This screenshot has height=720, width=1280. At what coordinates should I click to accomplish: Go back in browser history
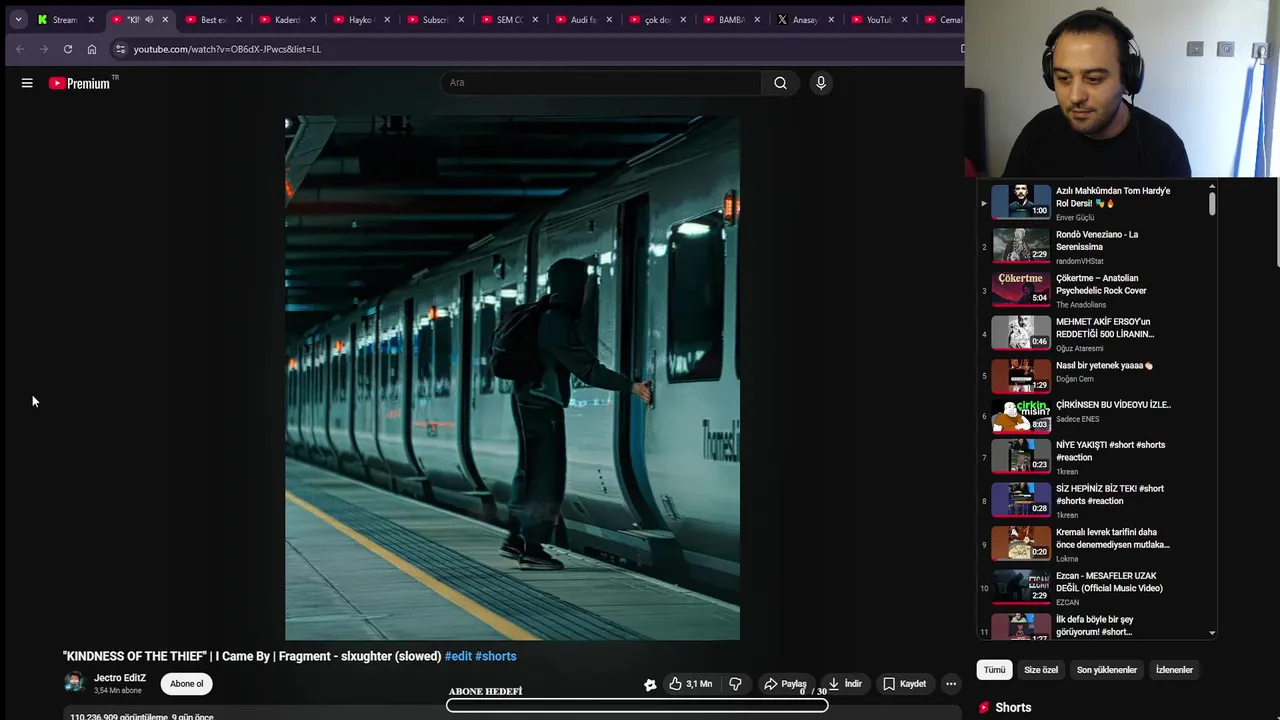[20, 49]
